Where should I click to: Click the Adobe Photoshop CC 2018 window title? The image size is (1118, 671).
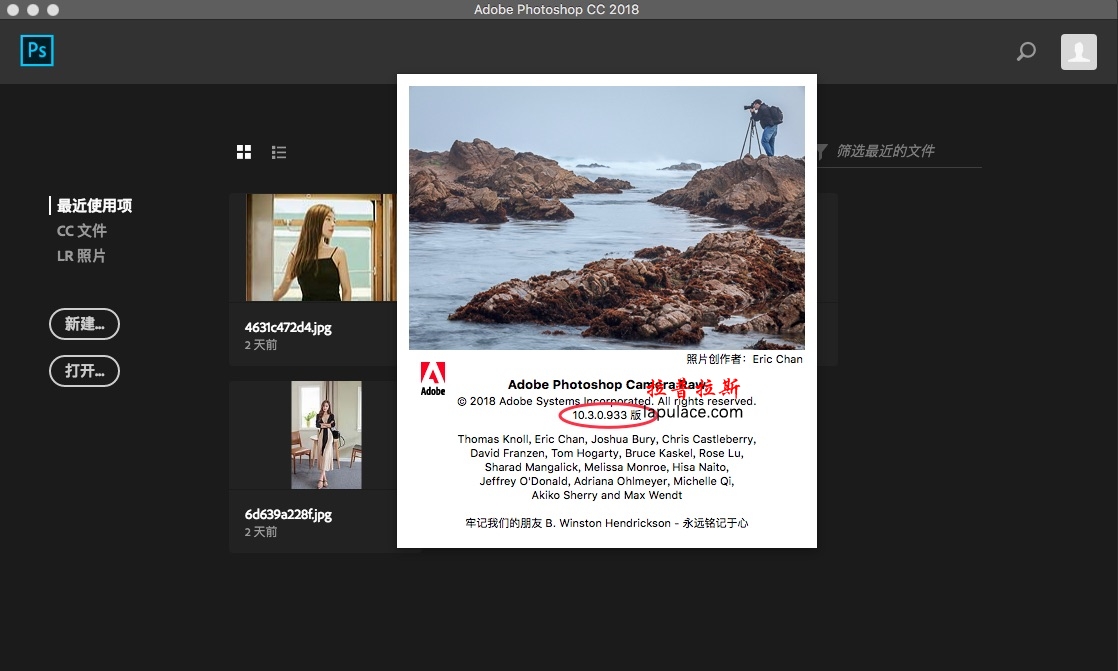(556, 10)
